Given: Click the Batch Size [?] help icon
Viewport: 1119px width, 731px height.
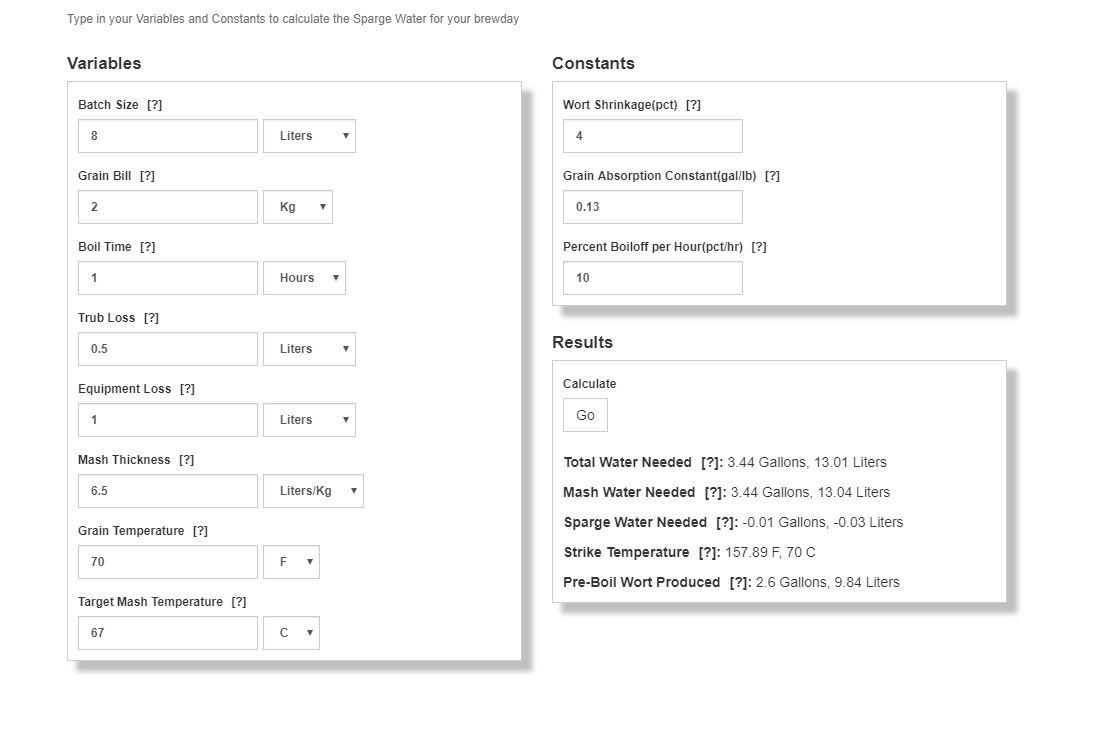Looking at the screenshot, I should tap(154, 105).
